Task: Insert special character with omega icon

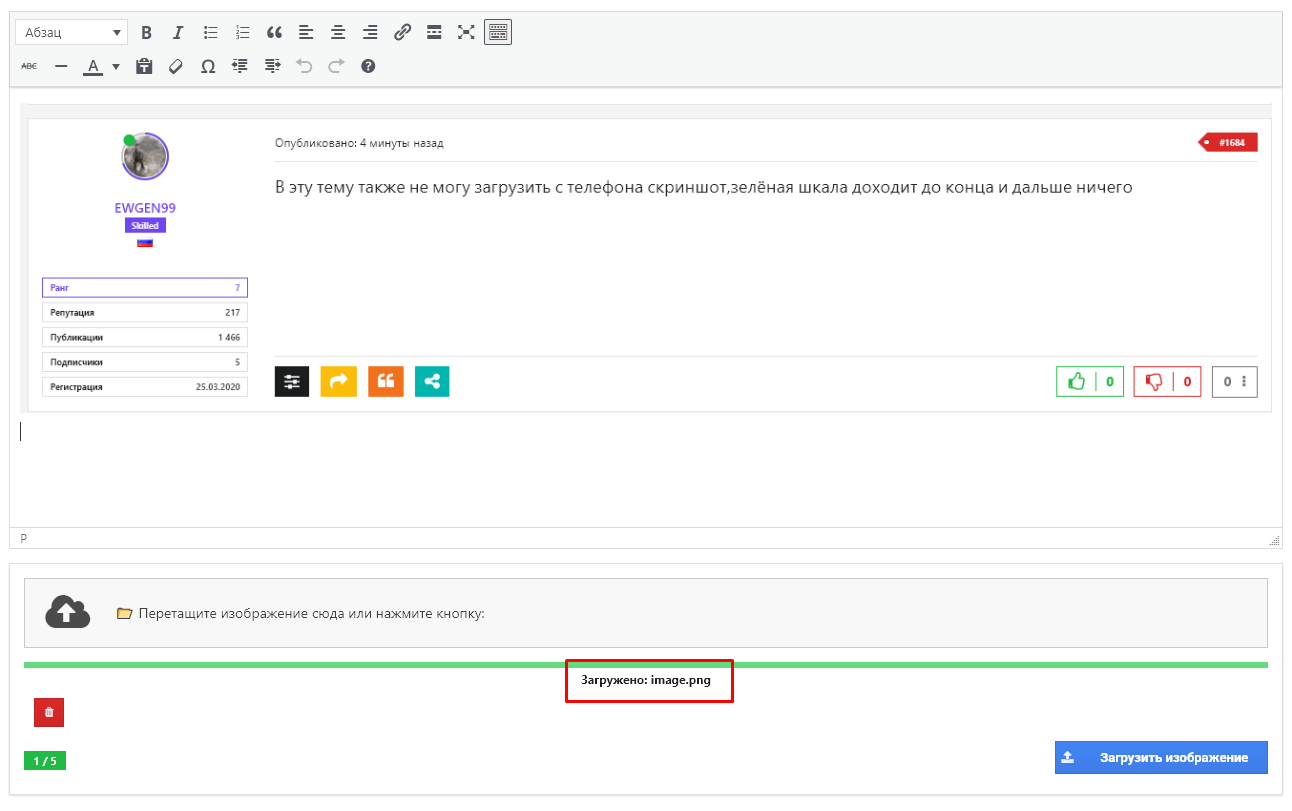Action: (x=208, y=66)
